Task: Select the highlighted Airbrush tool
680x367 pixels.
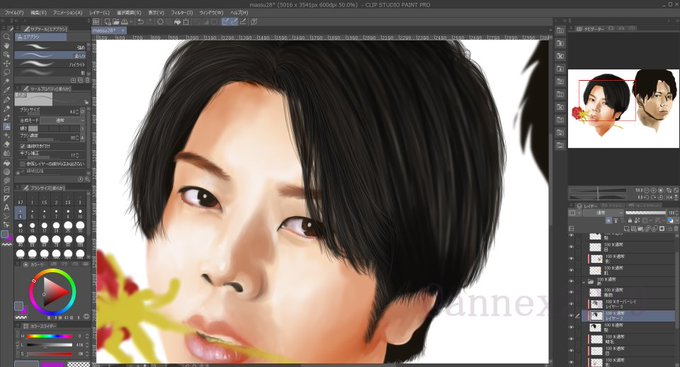Action: coord(7,126)
